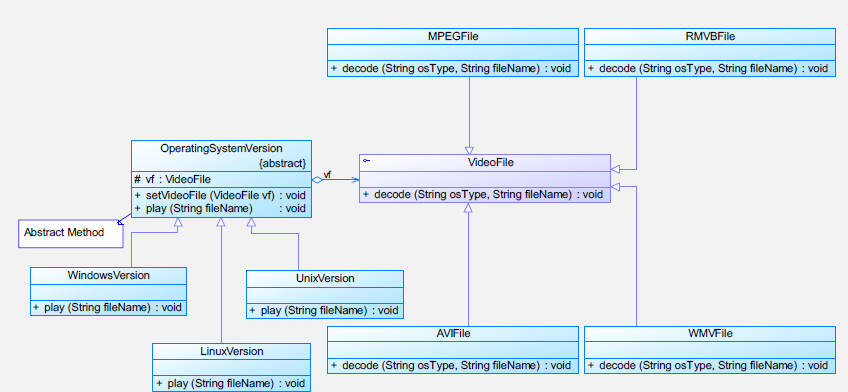Select the LinuxVersion class header
The height and width of the screenshot is (392, 848).
pos(231,351)
